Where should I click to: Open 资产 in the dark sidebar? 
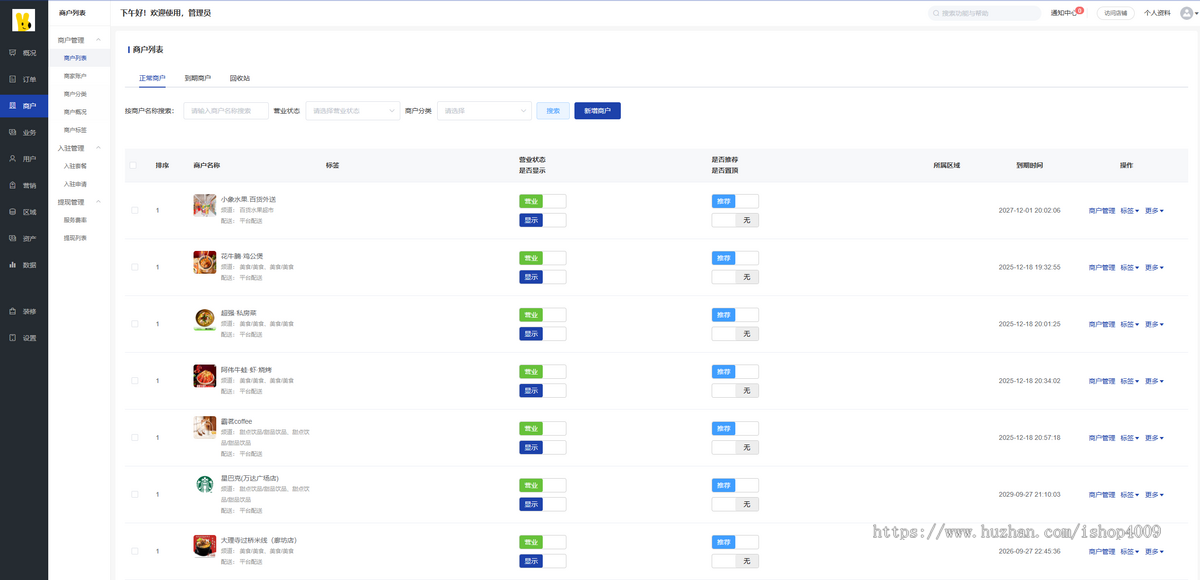(24, 238)
